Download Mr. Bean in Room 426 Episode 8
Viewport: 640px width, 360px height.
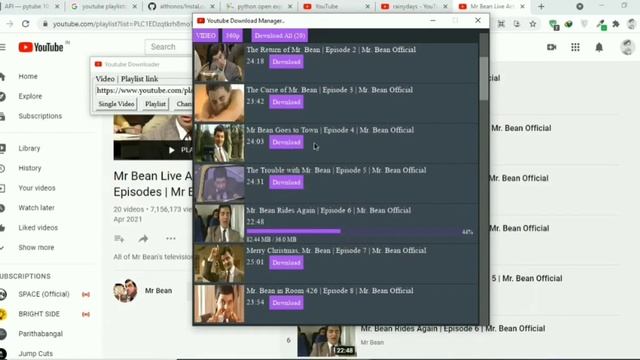[286, 303]
